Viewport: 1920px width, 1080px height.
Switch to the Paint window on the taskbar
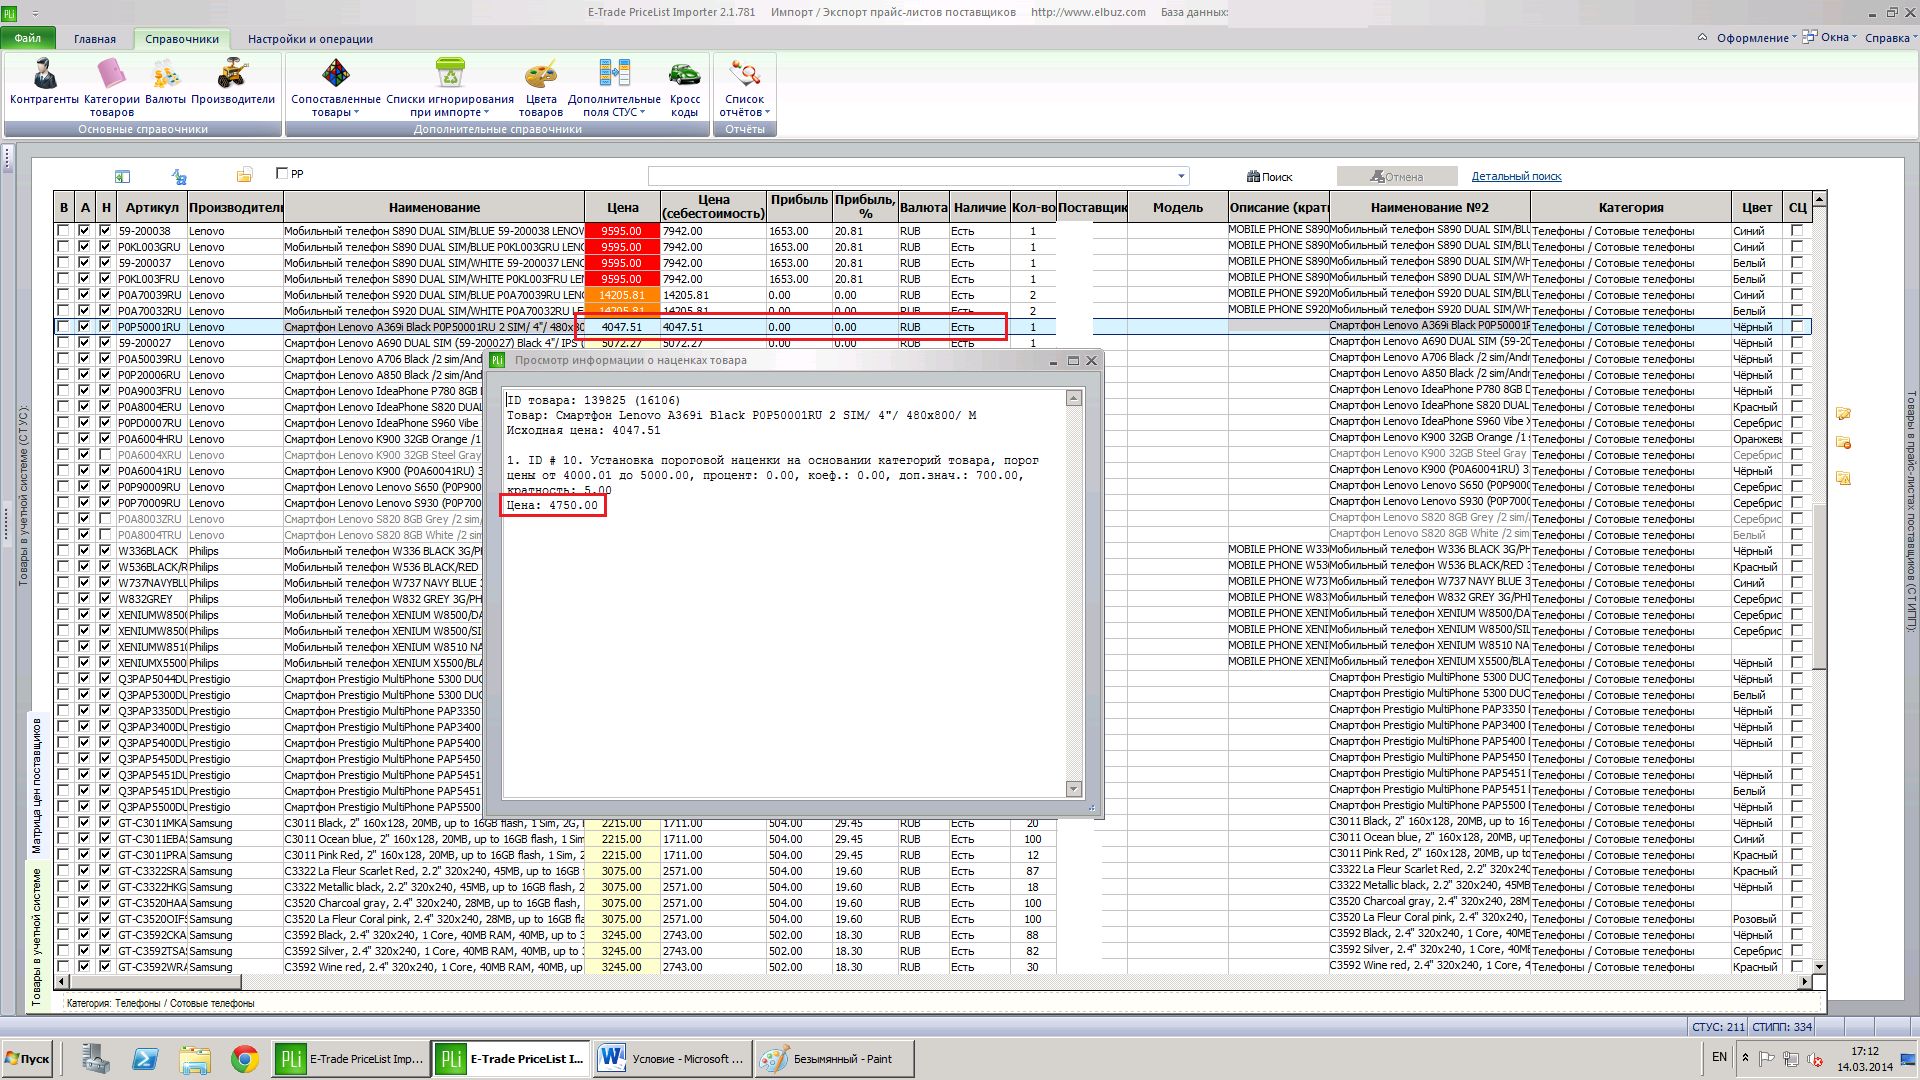834,1059
